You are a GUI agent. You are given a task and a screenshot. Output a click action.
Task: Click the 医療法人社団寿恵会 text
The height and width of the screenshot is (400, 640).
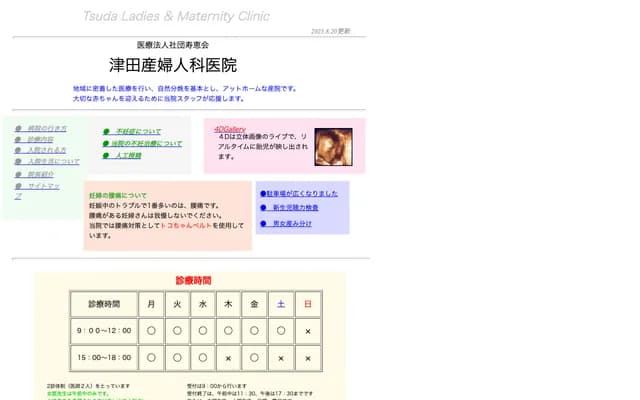coord(173,45)
